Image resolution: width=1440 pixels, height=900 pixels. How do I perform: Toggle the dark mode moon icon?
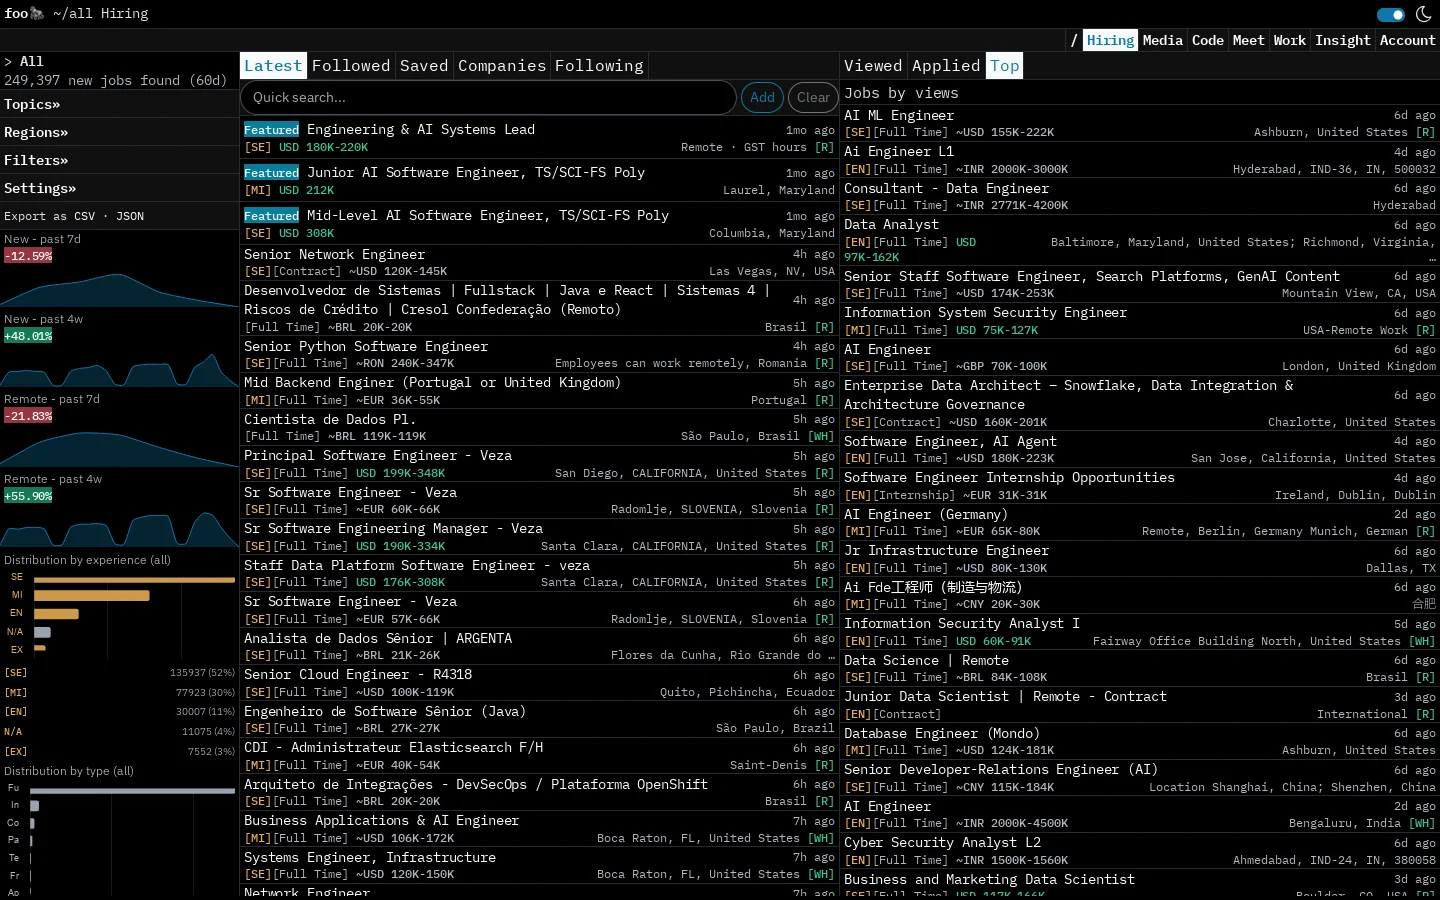(x=1423, y=14)
